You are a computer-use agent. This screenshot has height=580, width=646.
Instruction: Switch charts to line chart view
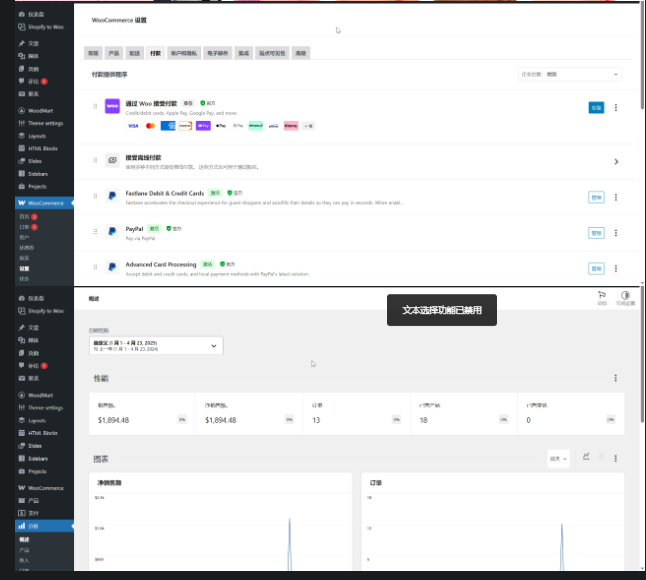tap(586, 456)
